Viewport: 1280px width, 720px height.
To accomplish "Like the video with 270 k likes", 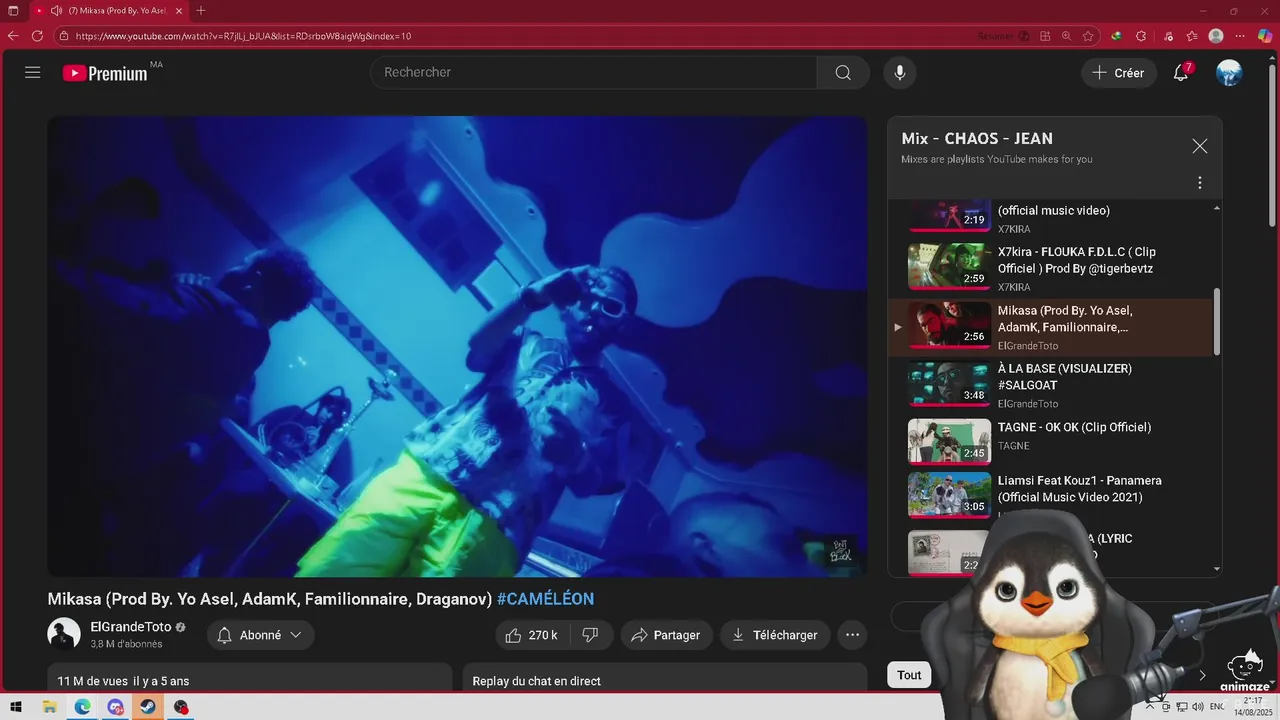I will tap(531, 635).
